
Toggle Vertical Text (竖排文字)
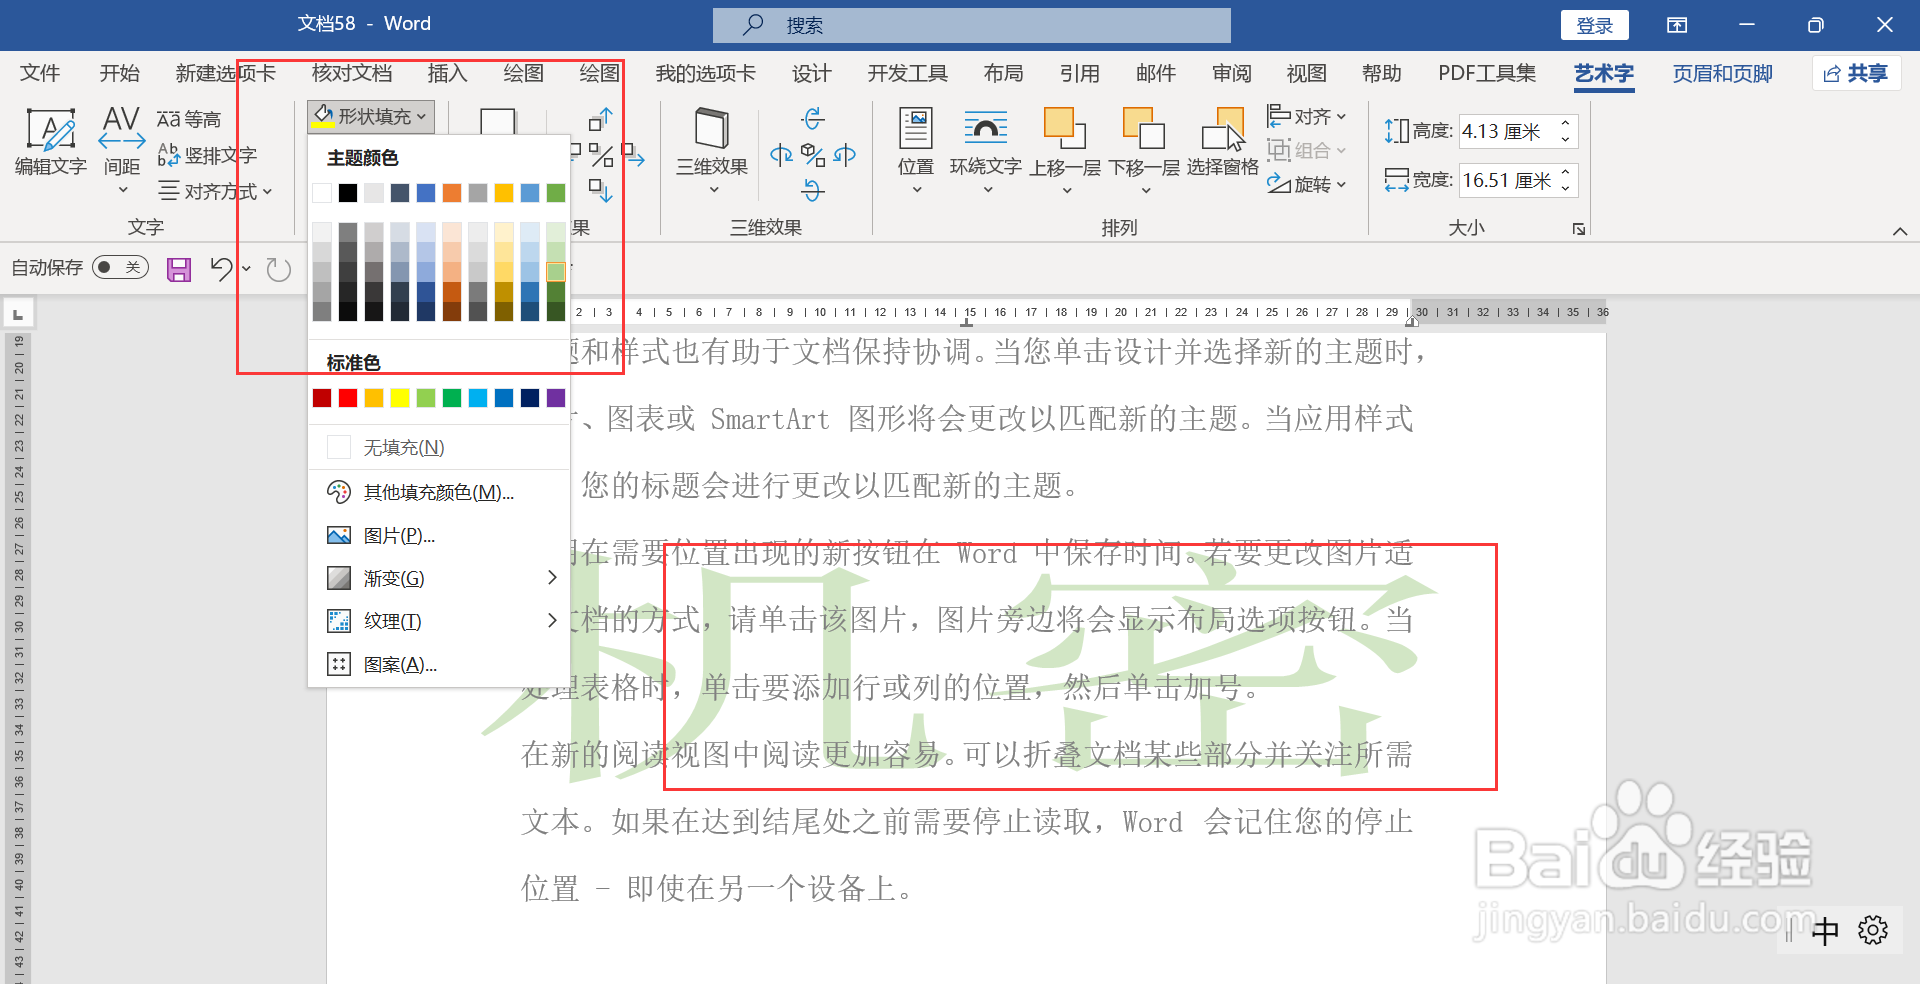coord(207,155)
